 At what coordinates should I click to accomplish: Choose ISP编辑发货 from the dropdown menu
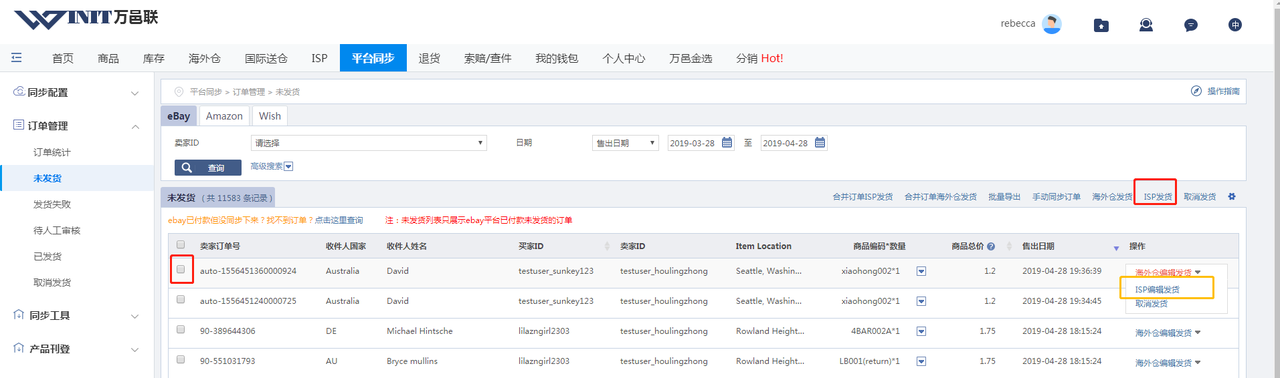(x=1157, y=289)
